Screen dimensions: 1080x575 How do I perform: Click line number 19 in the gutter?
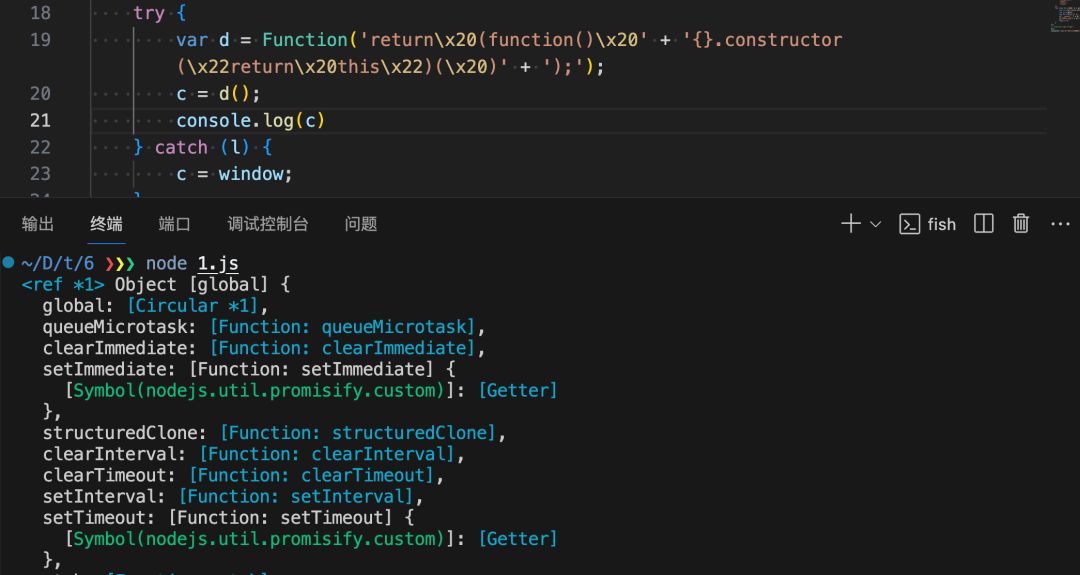[40, 40]
